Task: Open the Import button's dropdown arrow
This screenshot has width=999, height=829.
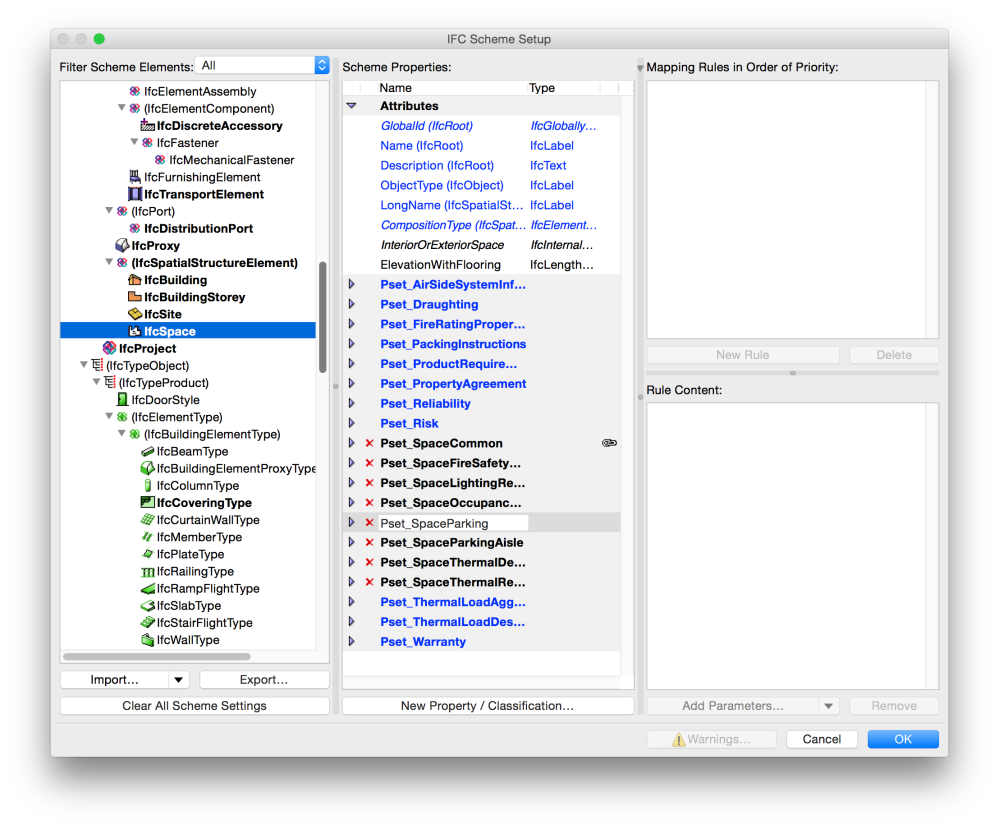Action: click(179, 680)
